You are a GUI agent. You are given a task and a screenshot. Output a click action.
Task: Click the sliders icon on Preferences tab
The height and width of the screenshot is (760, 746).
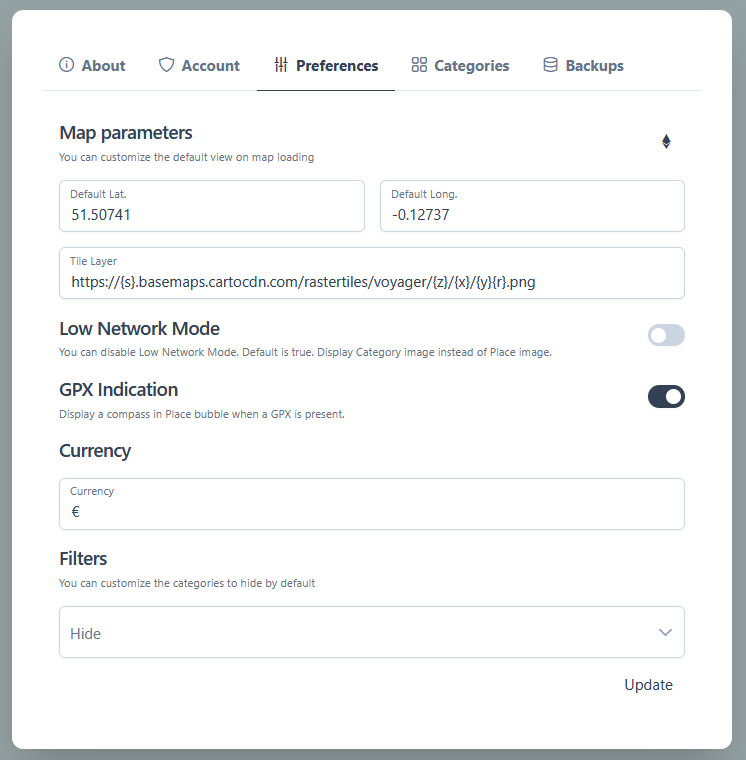281,65
